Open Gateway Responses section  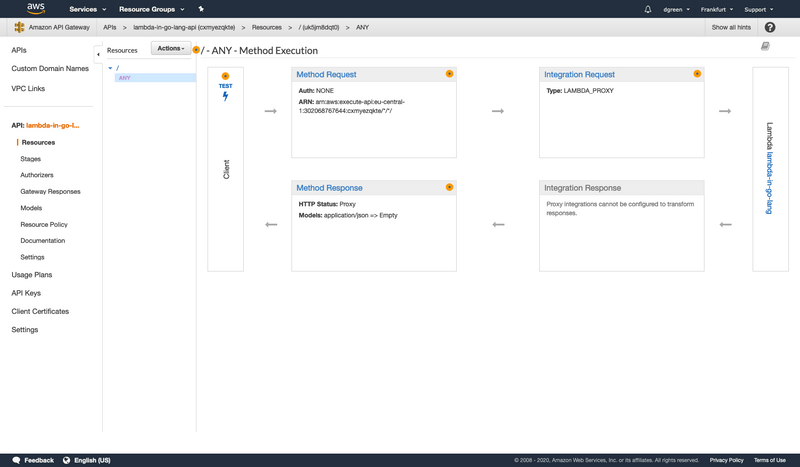click(51, 191)
